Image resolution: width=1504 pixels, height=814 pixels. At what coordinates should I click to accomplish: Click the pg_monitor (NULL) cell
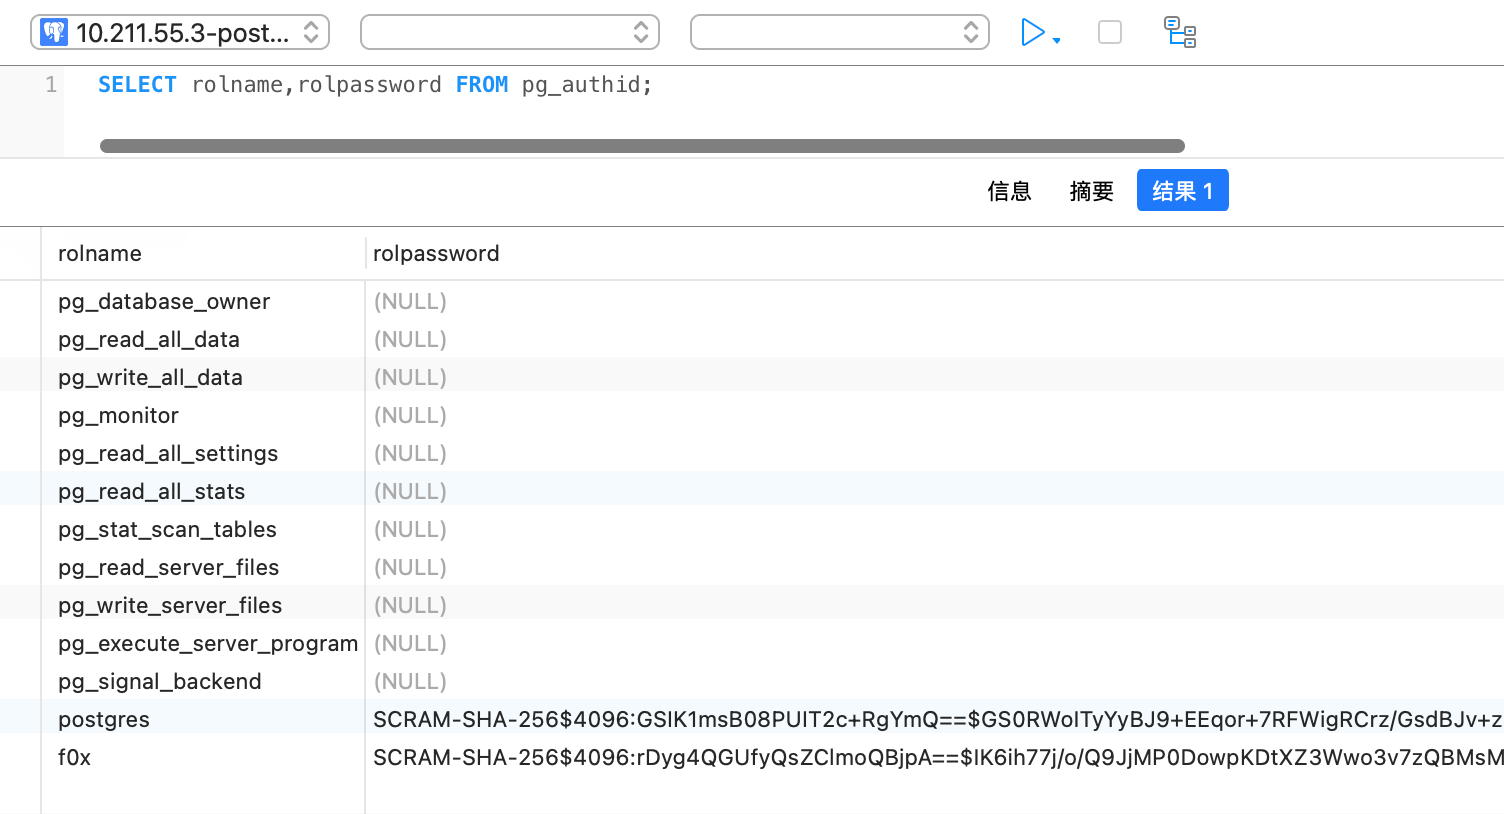410,415
